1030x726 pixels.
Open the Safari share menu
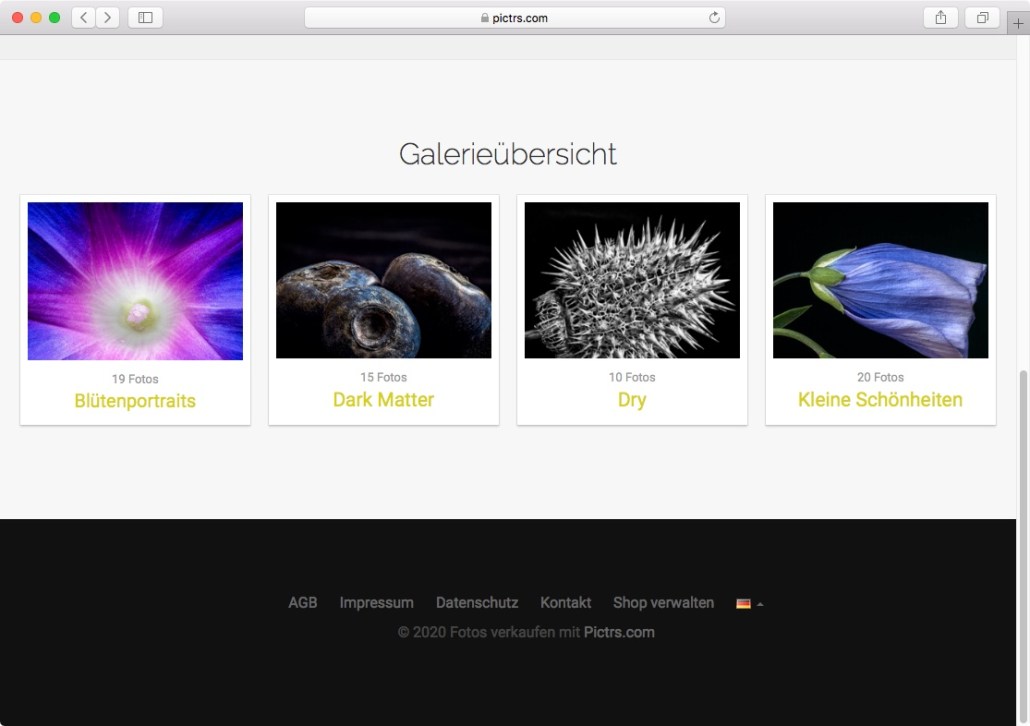(x=941, y=18)
